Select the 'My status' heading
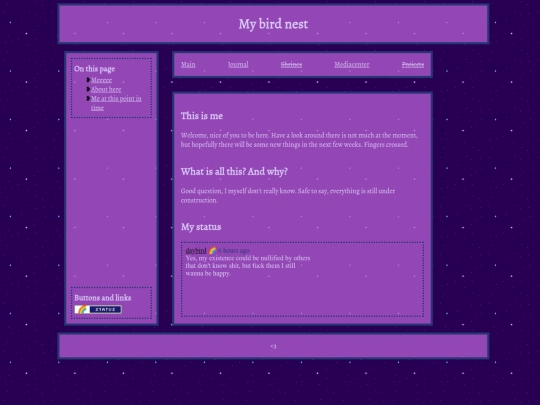Image resolution: width=540 pixels, height=405 pixels. coord(201,227)
